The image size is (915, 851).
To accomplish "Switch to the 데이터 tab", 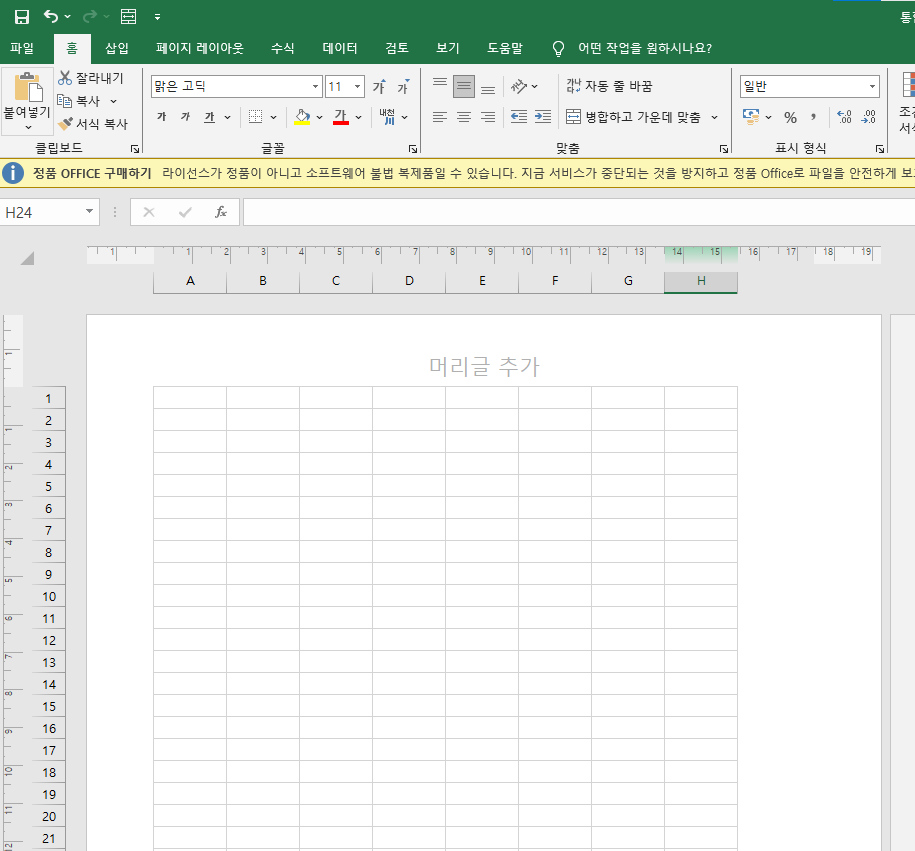I will coord(340,48).
